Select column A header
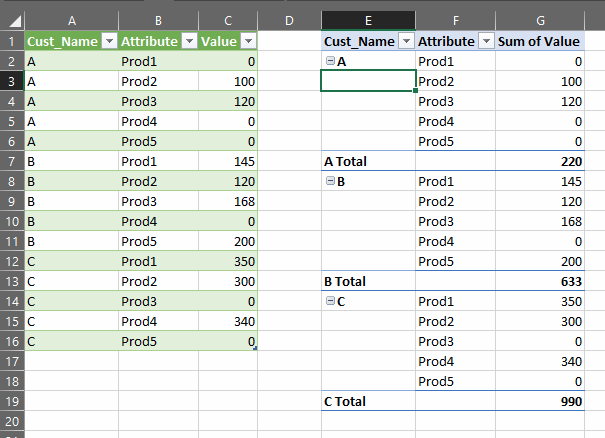Image resolution: width=605 pixels, height=438 pixels. point(72,21)
